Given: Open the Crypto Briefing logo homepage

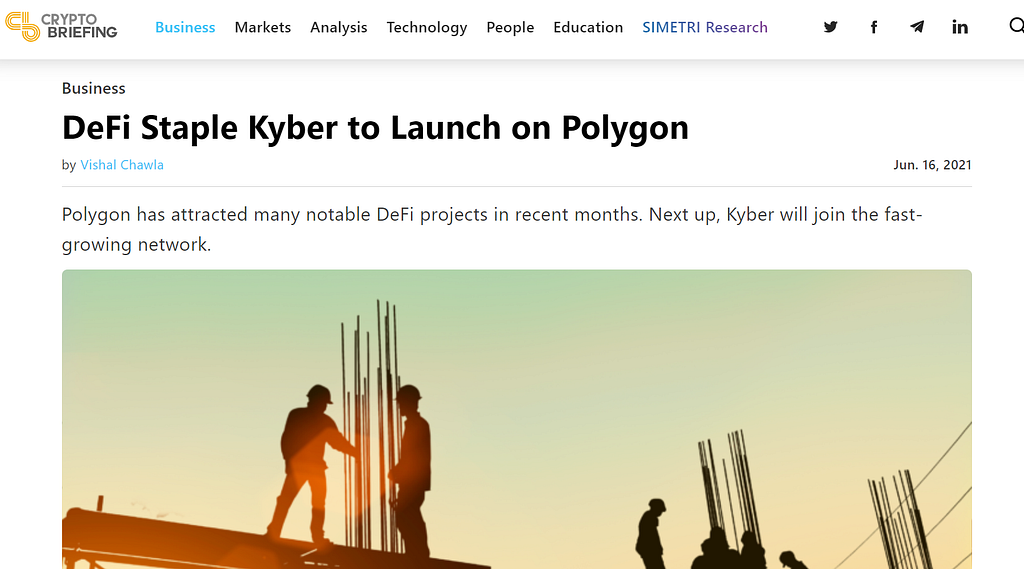Looking at the screenshot, I should coord(61,27).
